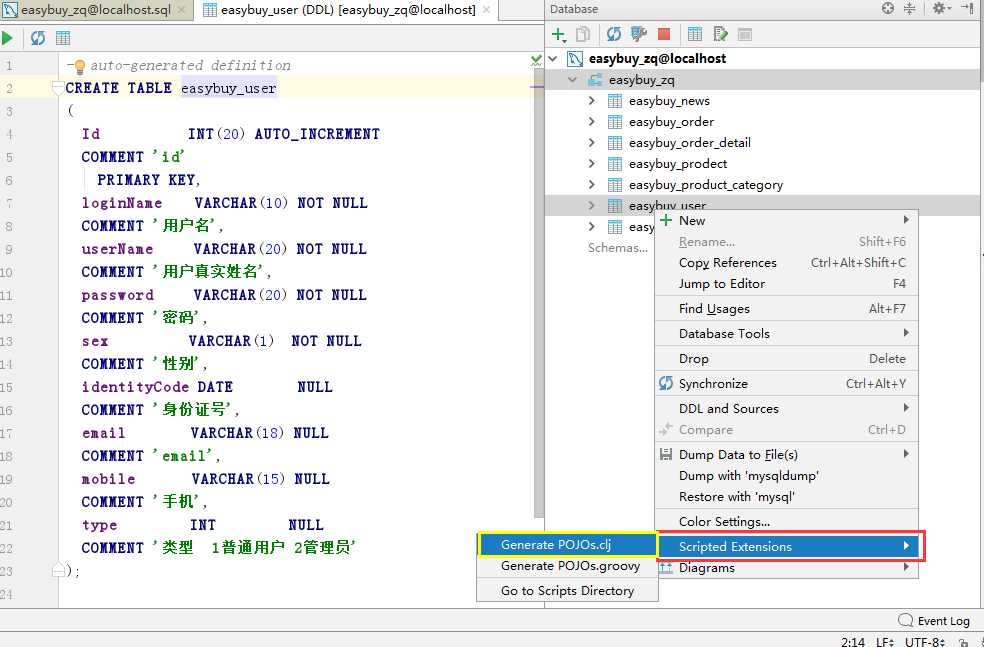Close the easybuy_user (DDL) tab
Screen dimensions: 984x647
click(x=486, y=10)
